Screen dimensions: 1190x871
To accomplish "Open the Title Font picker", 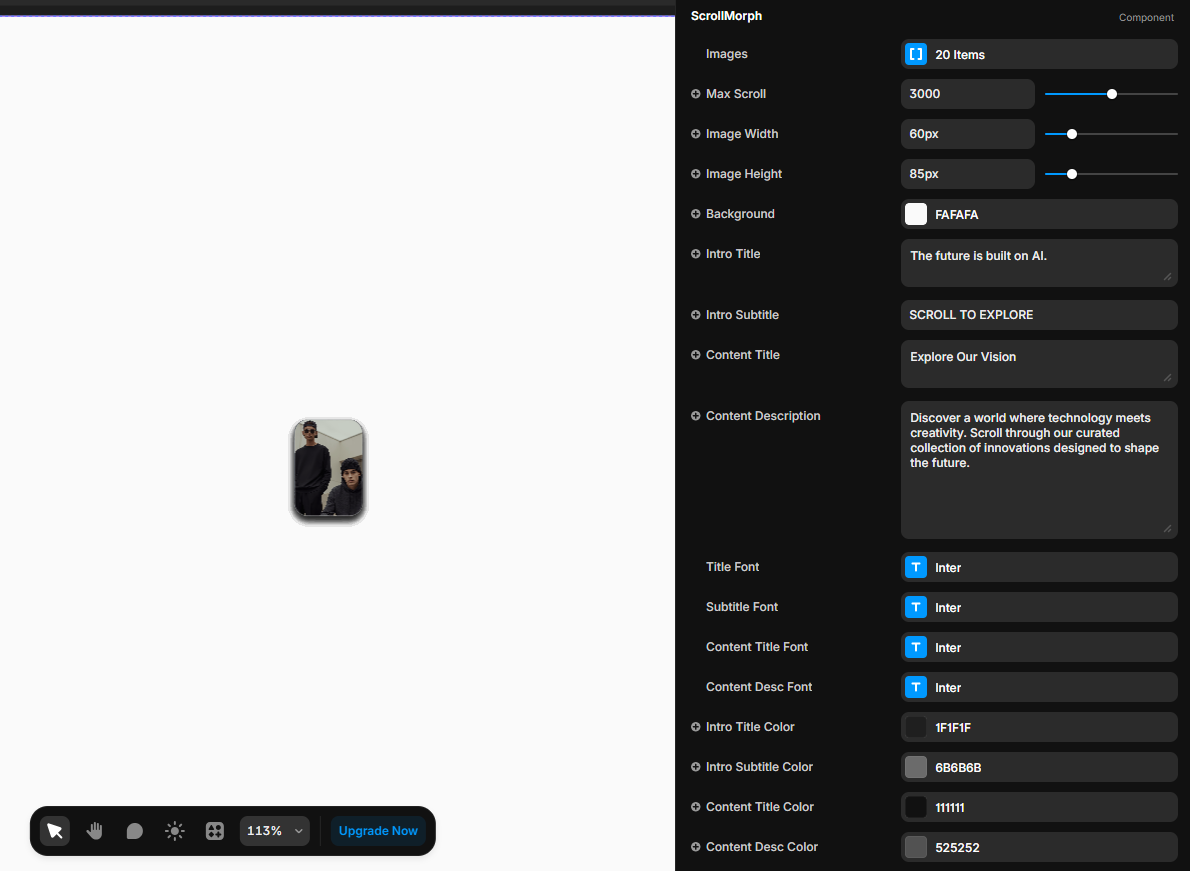I will click(1038, 568).
